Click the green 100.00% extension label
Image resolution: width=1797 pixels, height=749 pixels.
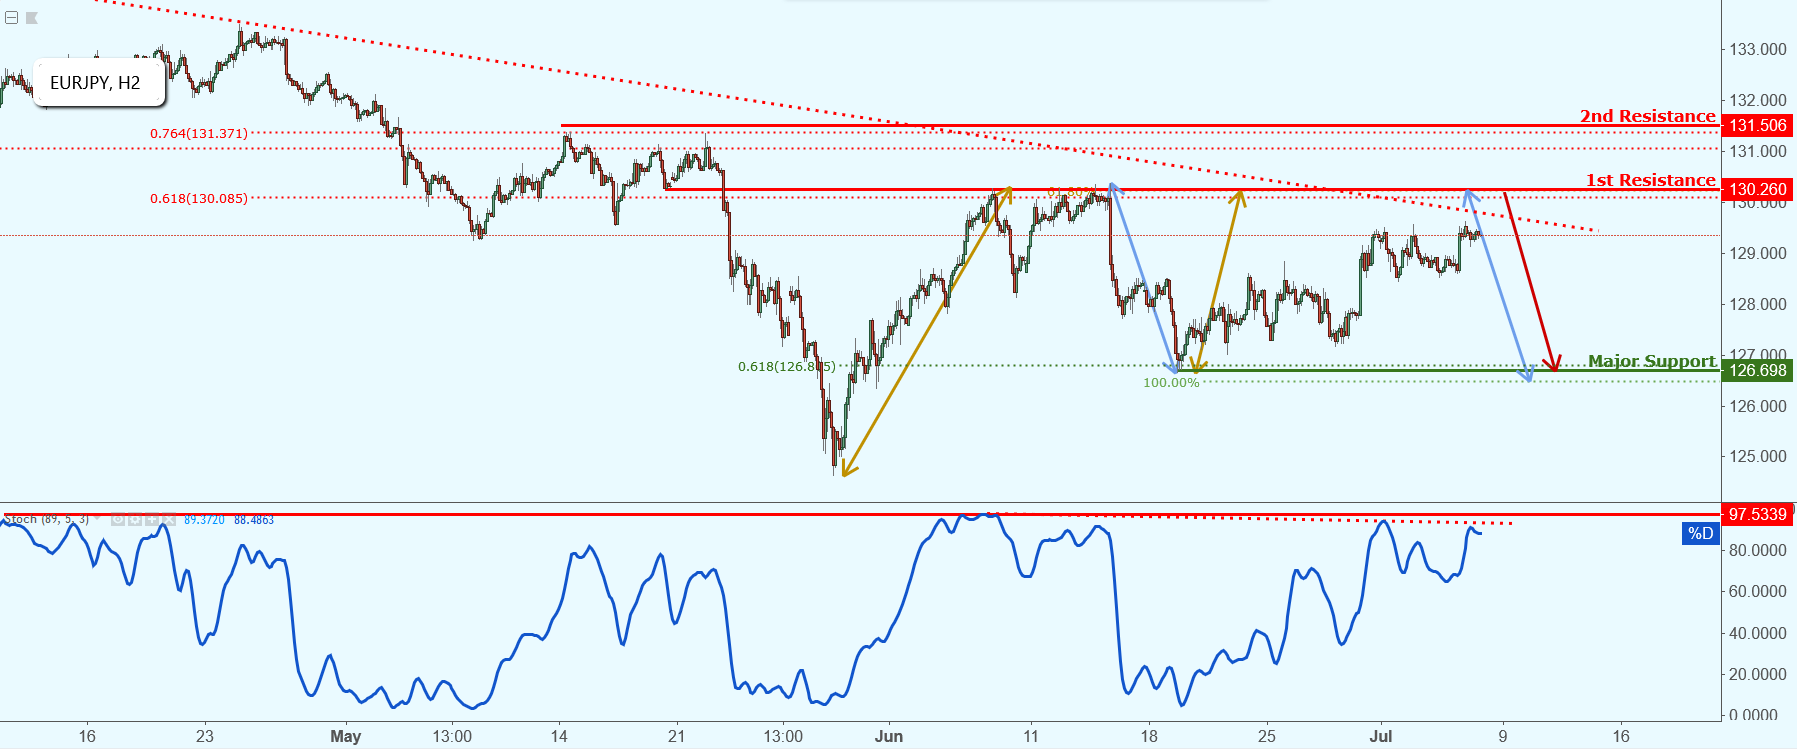[x=1171, y=382]
